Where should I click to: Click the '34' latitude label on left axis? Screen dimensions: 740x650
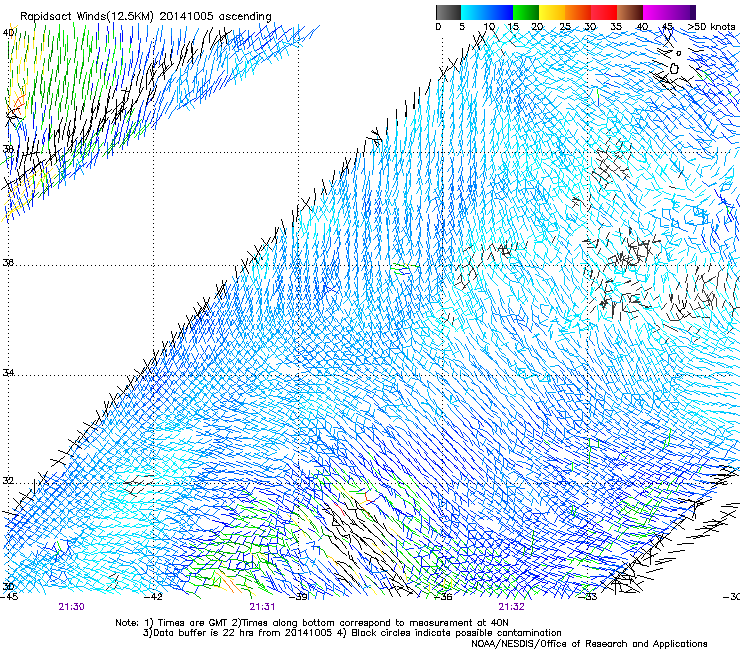tap(8, 372)
